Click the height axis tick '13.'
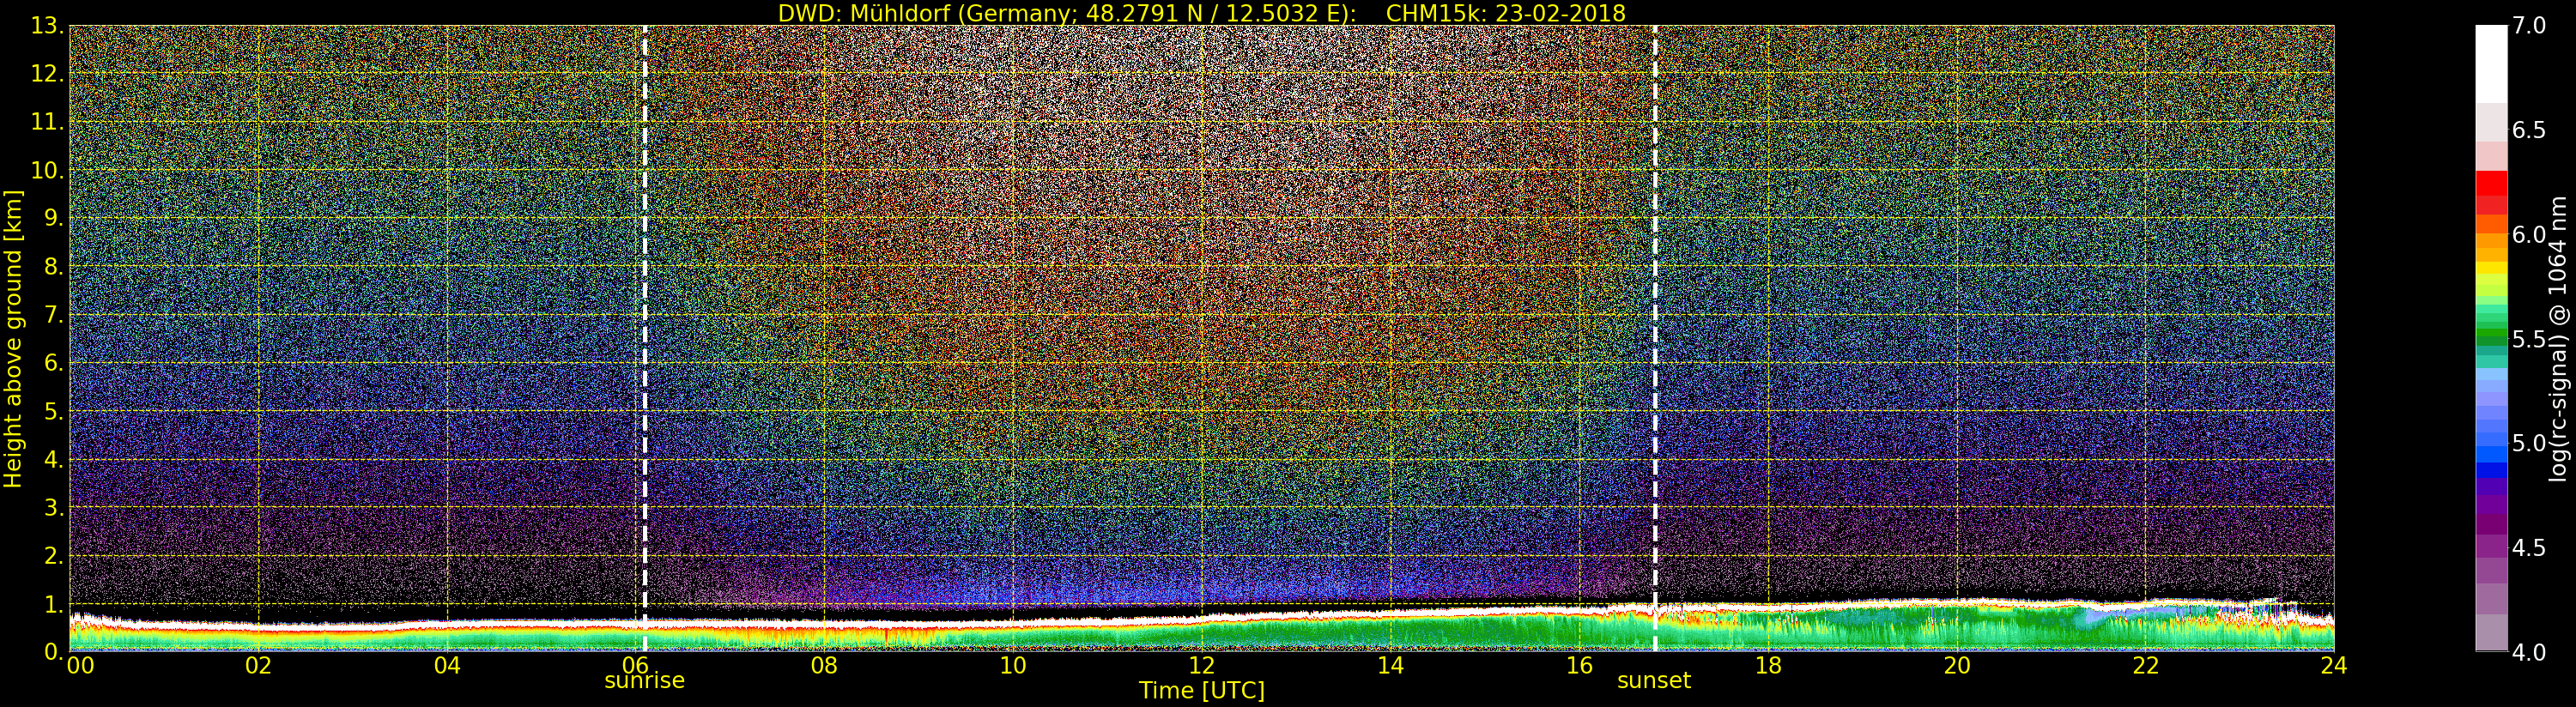This screenshot has width=2576, height=707. click(x=47, y=26)
